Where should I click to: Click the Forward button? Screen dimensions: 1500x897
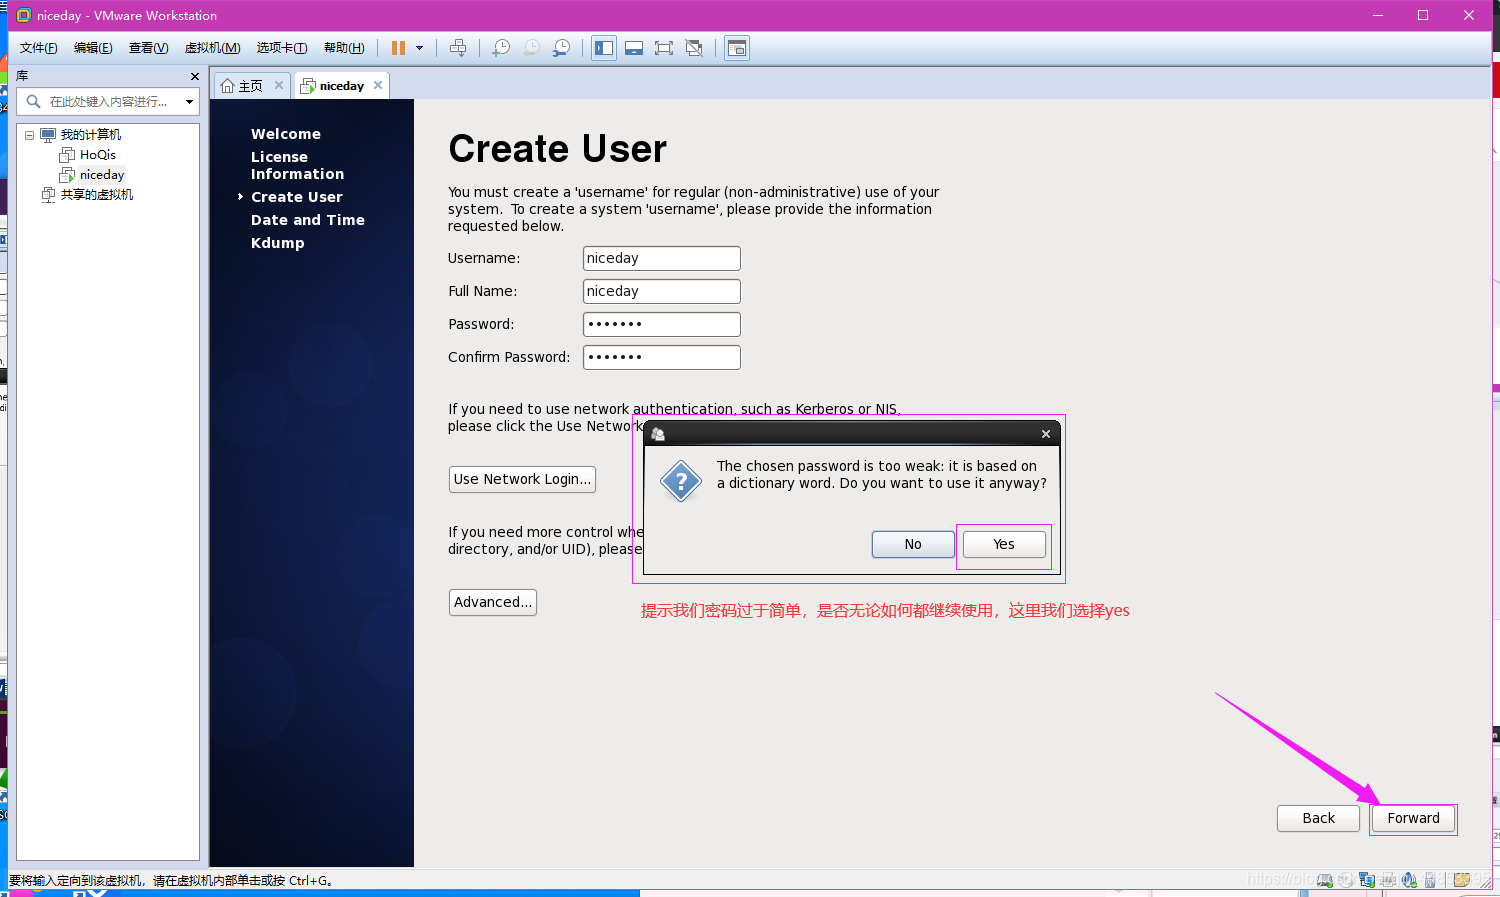pyautogui.click(x=1414, y=818)
